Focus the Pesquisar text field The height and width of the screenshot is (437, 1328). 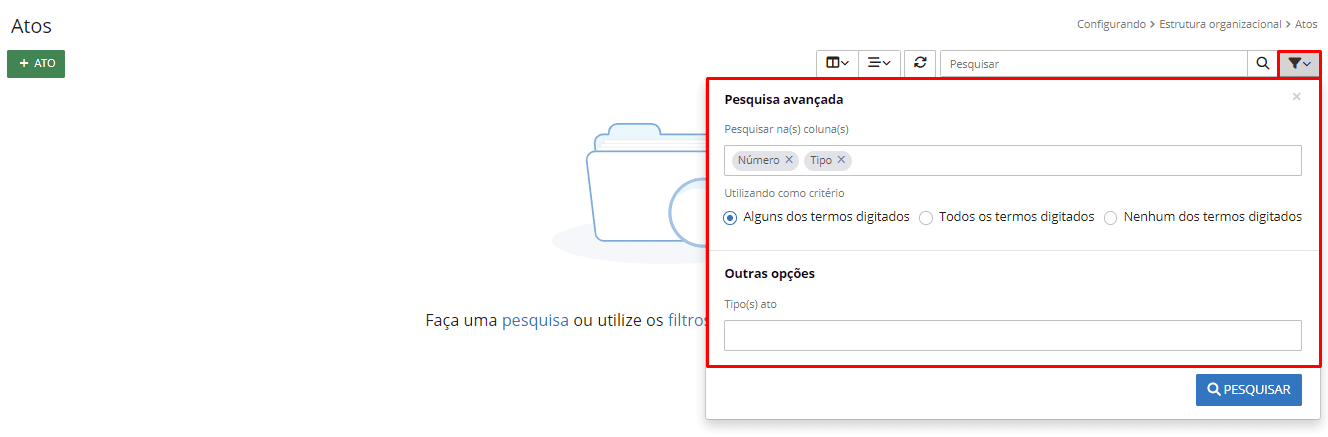[1093, 63]
